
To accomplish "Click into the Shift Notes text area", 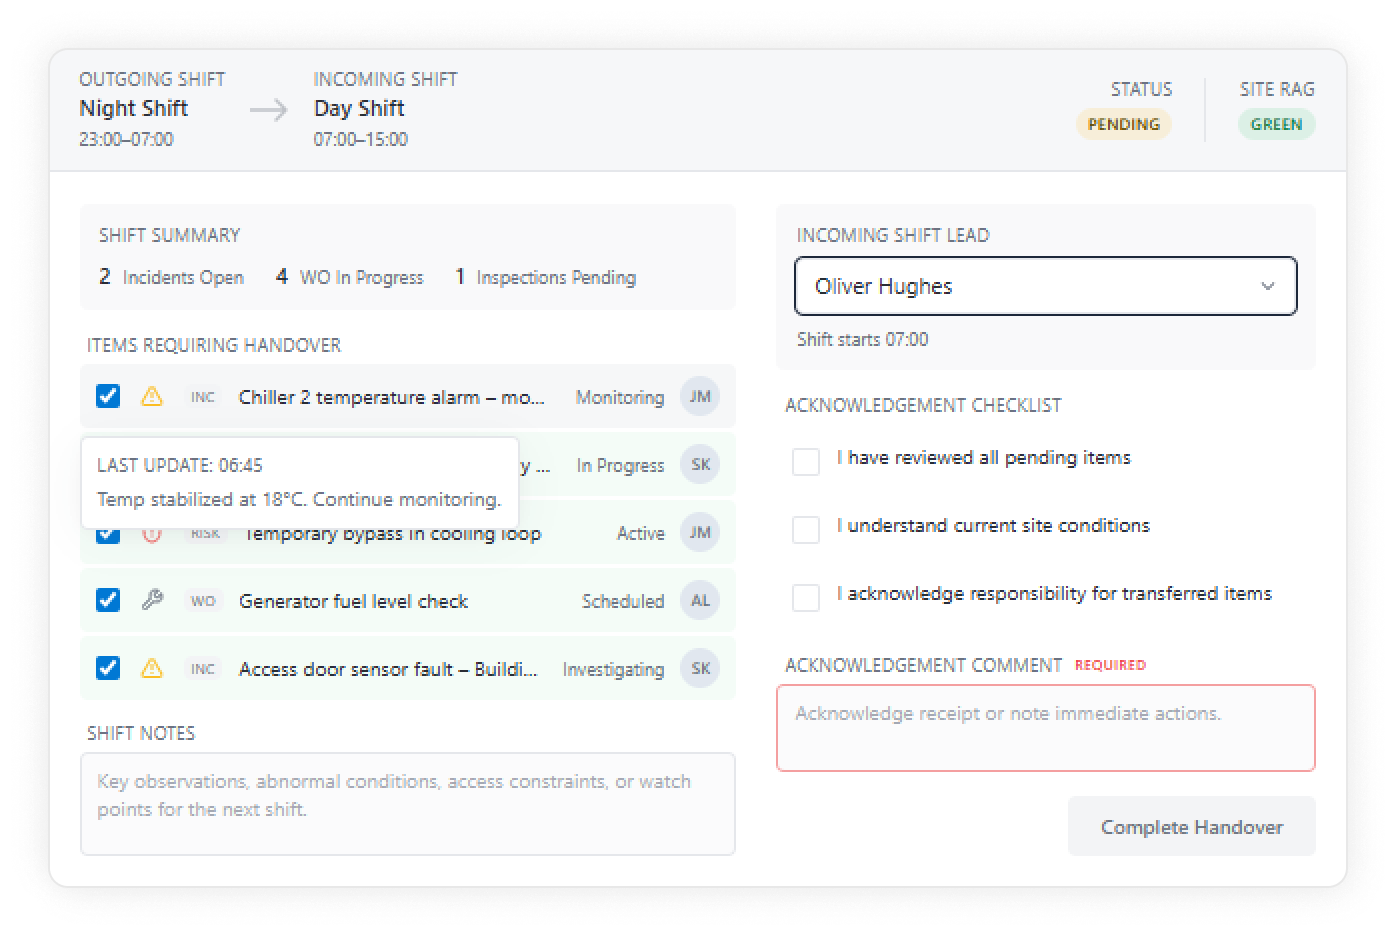I will pos(407,804).
